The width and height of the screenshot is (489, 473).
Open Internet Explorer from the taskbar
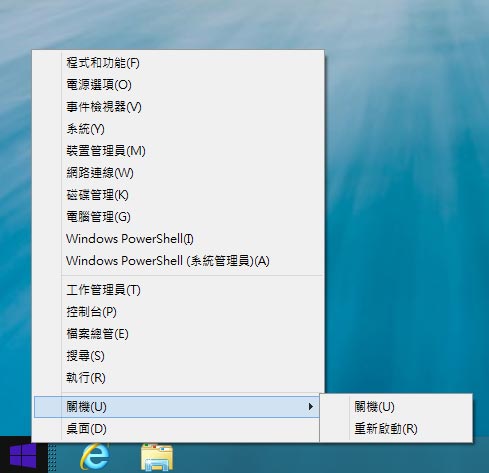point(95,457)
